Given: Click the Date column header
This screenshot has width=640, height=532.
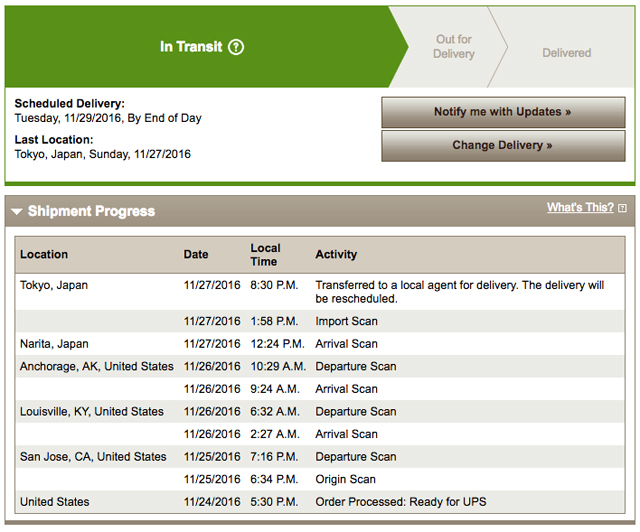Looking at the screenshot, I should point(196,254).
